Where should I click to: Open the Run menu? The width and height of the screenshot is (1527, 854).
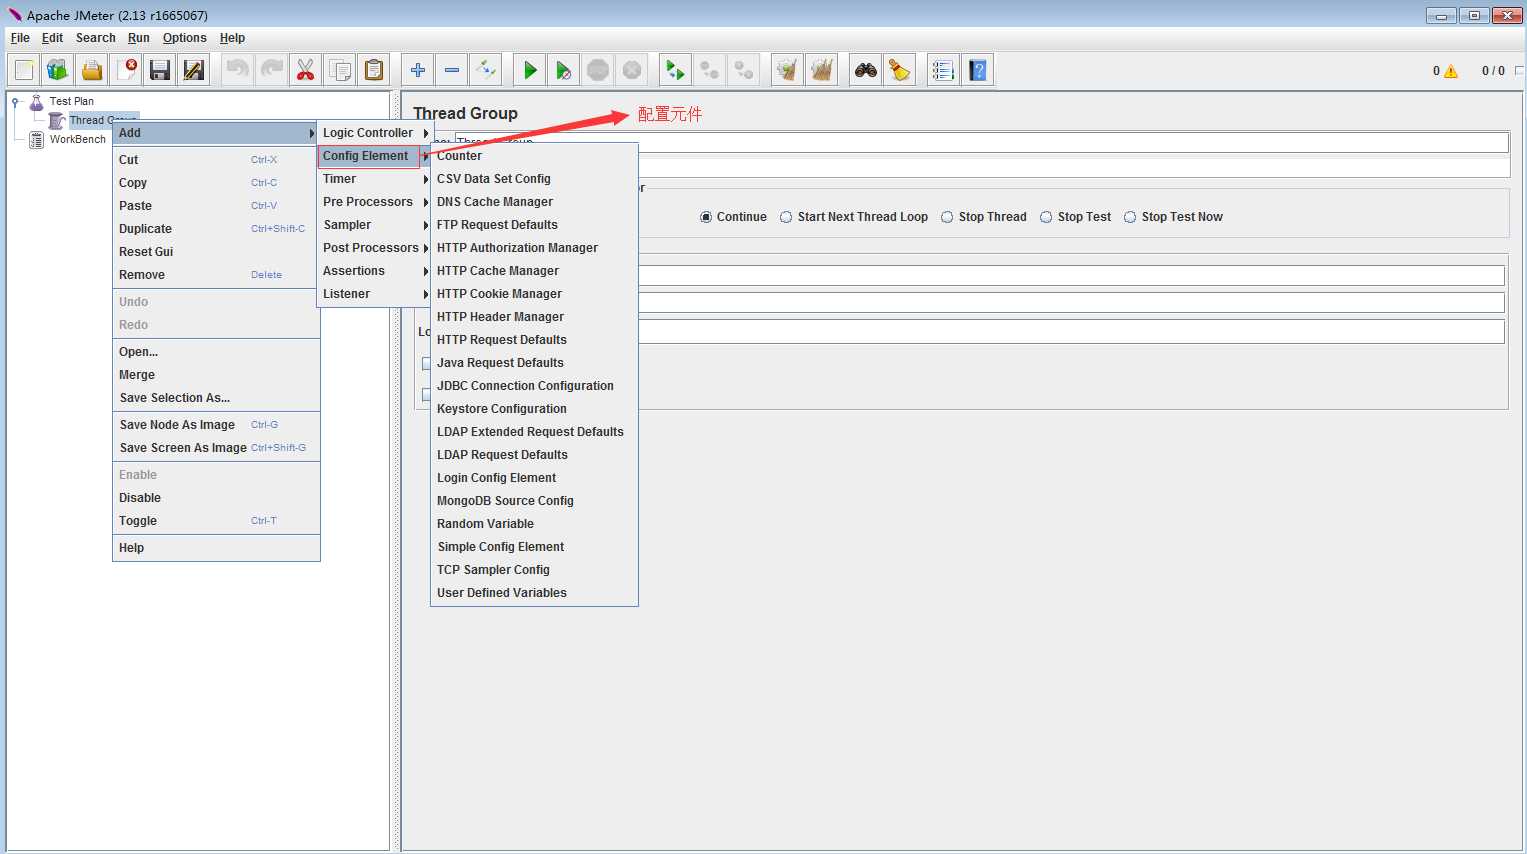pos(139,38)
